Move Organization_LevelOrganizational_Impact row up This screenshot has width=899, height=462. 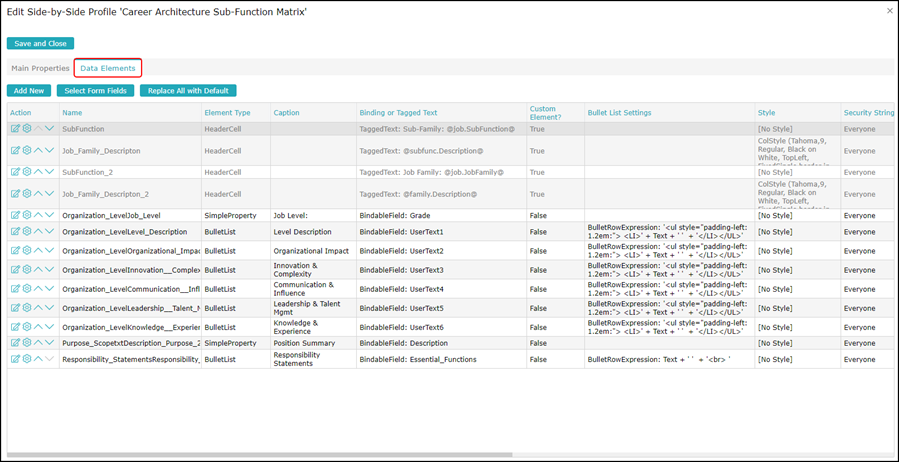(38, 251)
